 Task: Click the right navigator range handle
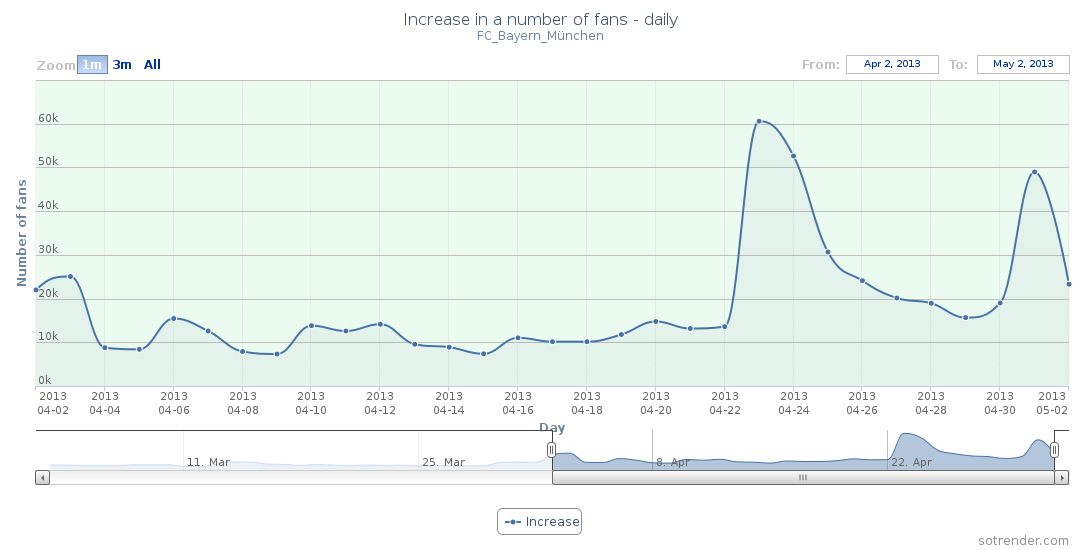pyautogui.click(x=1054, y=451)
